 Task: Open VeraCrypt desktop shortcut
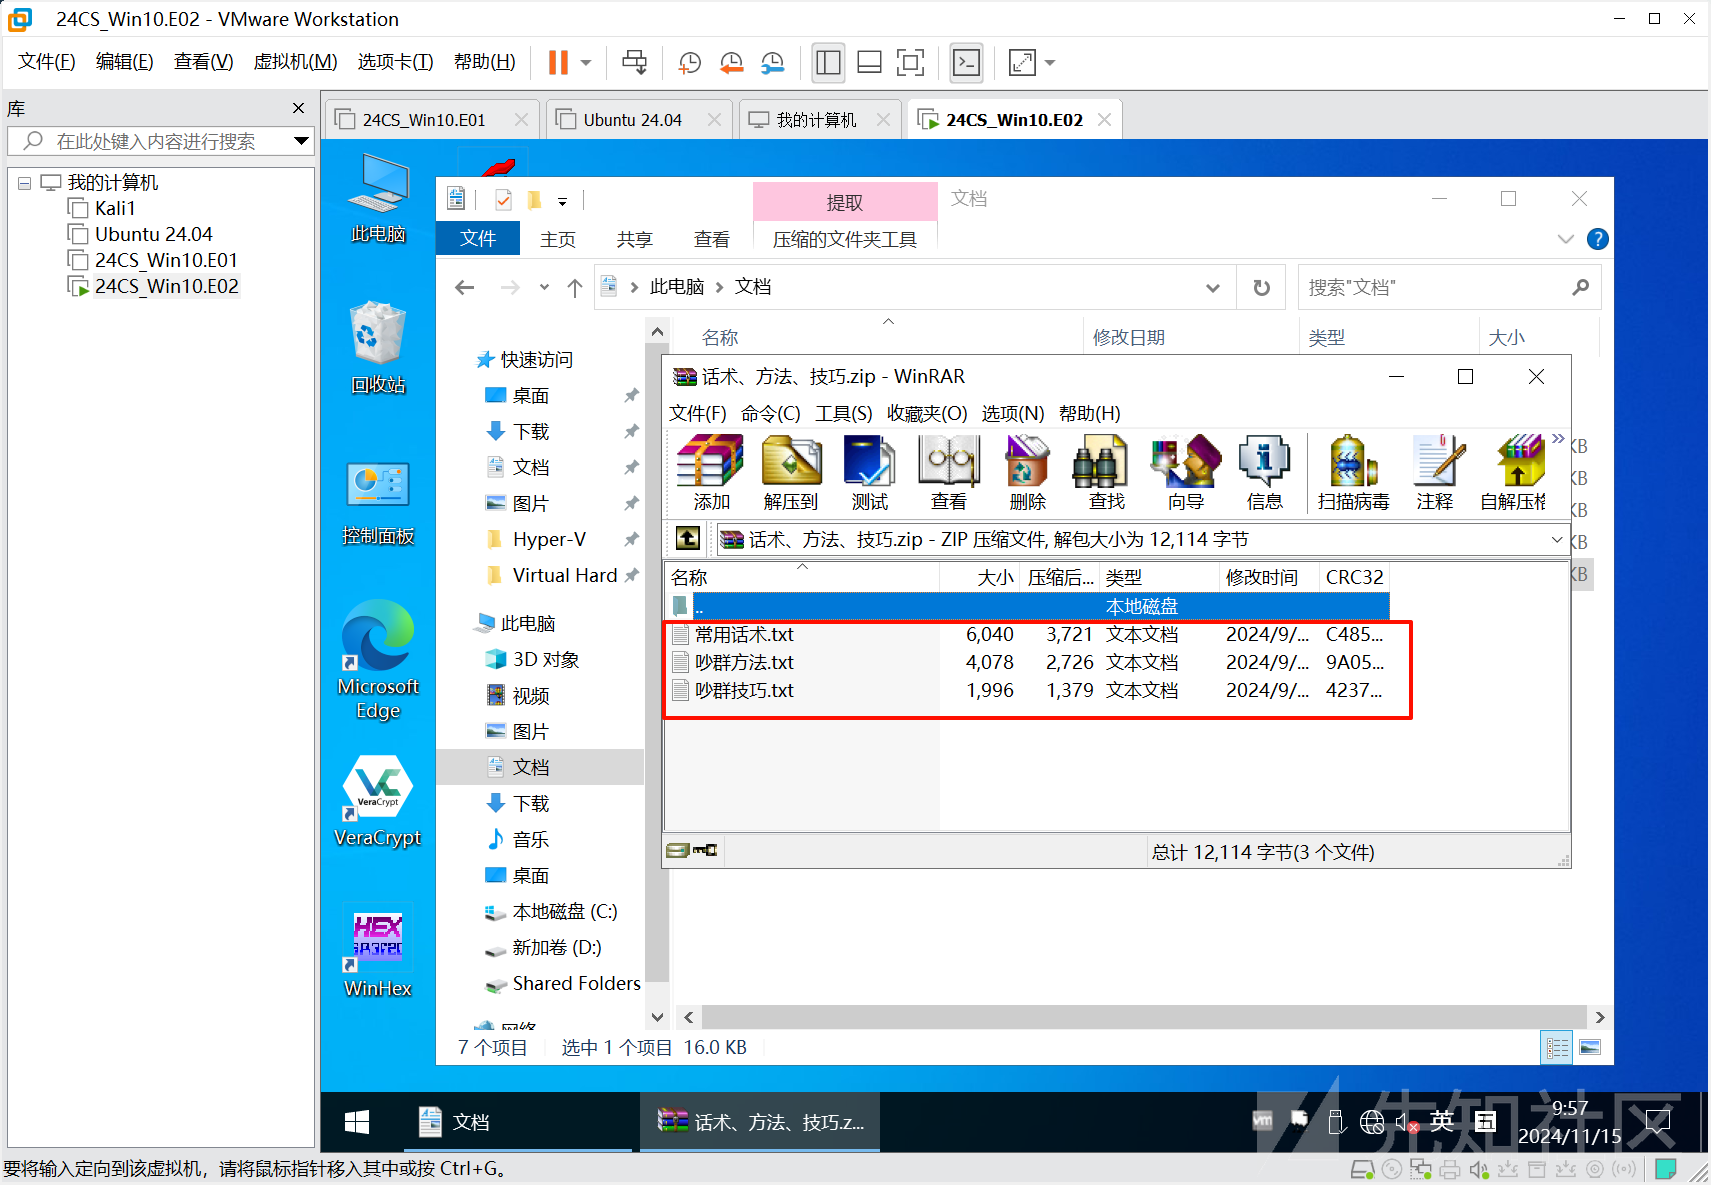pos(378,801)
